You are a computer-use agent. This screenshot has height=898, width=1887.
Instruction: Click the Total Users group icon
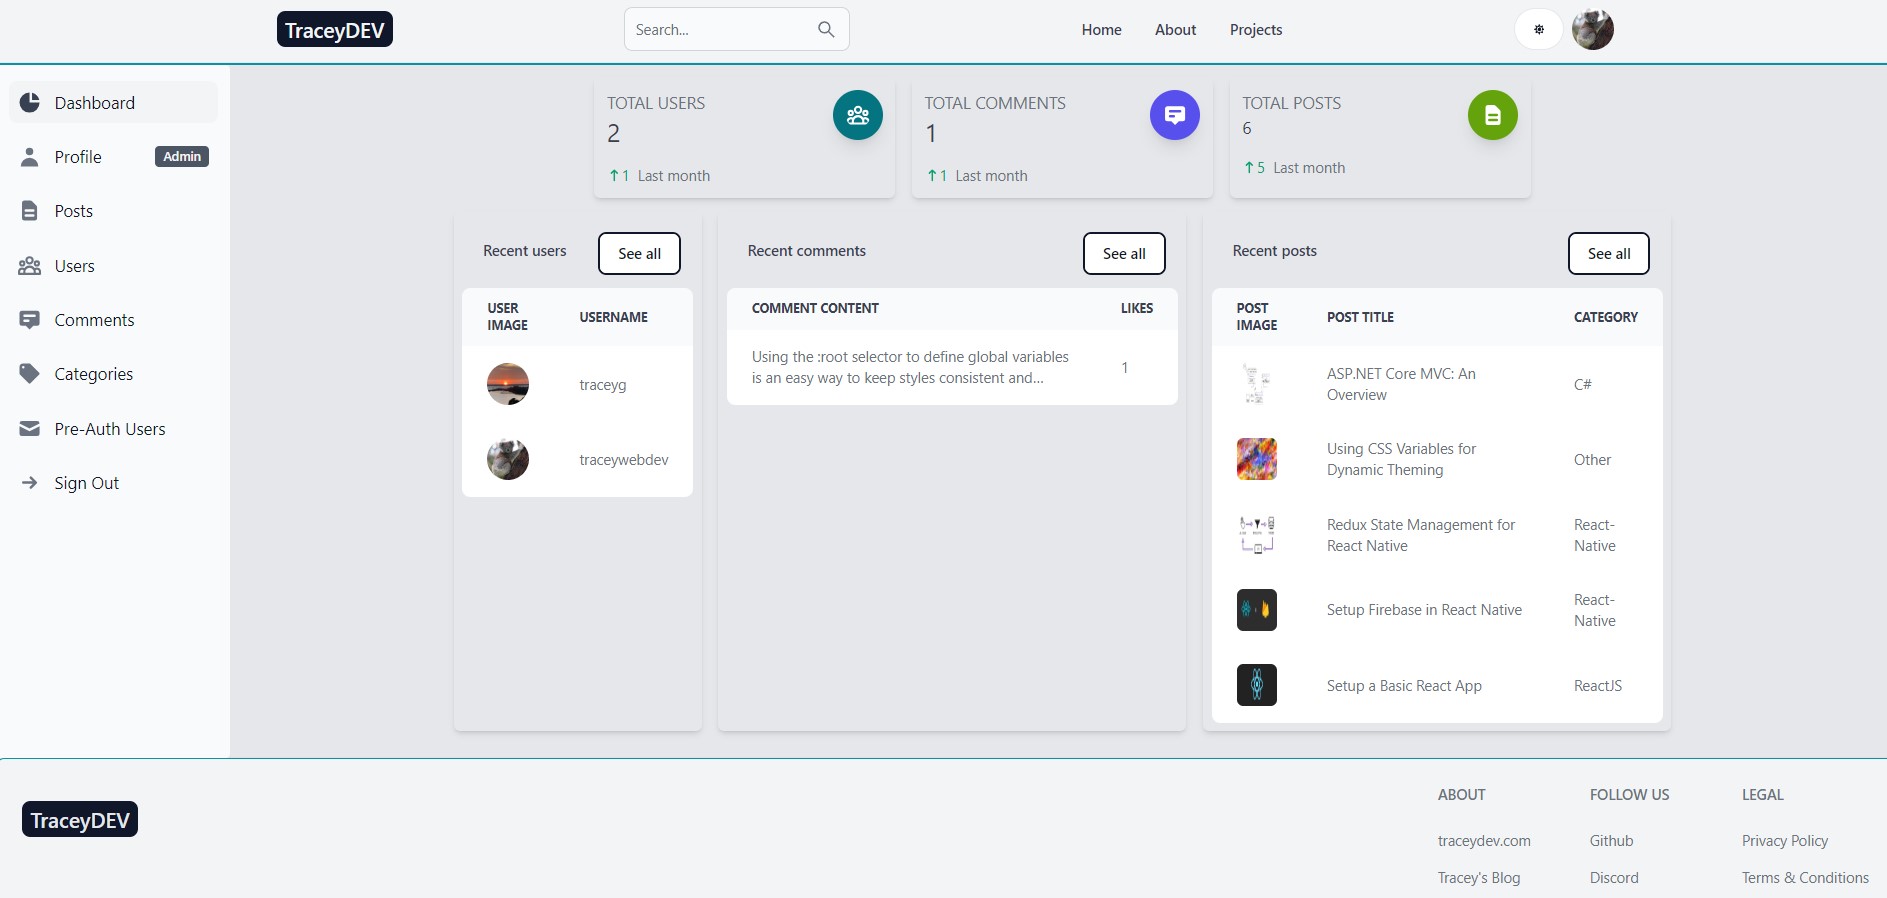tap(857, 115)
